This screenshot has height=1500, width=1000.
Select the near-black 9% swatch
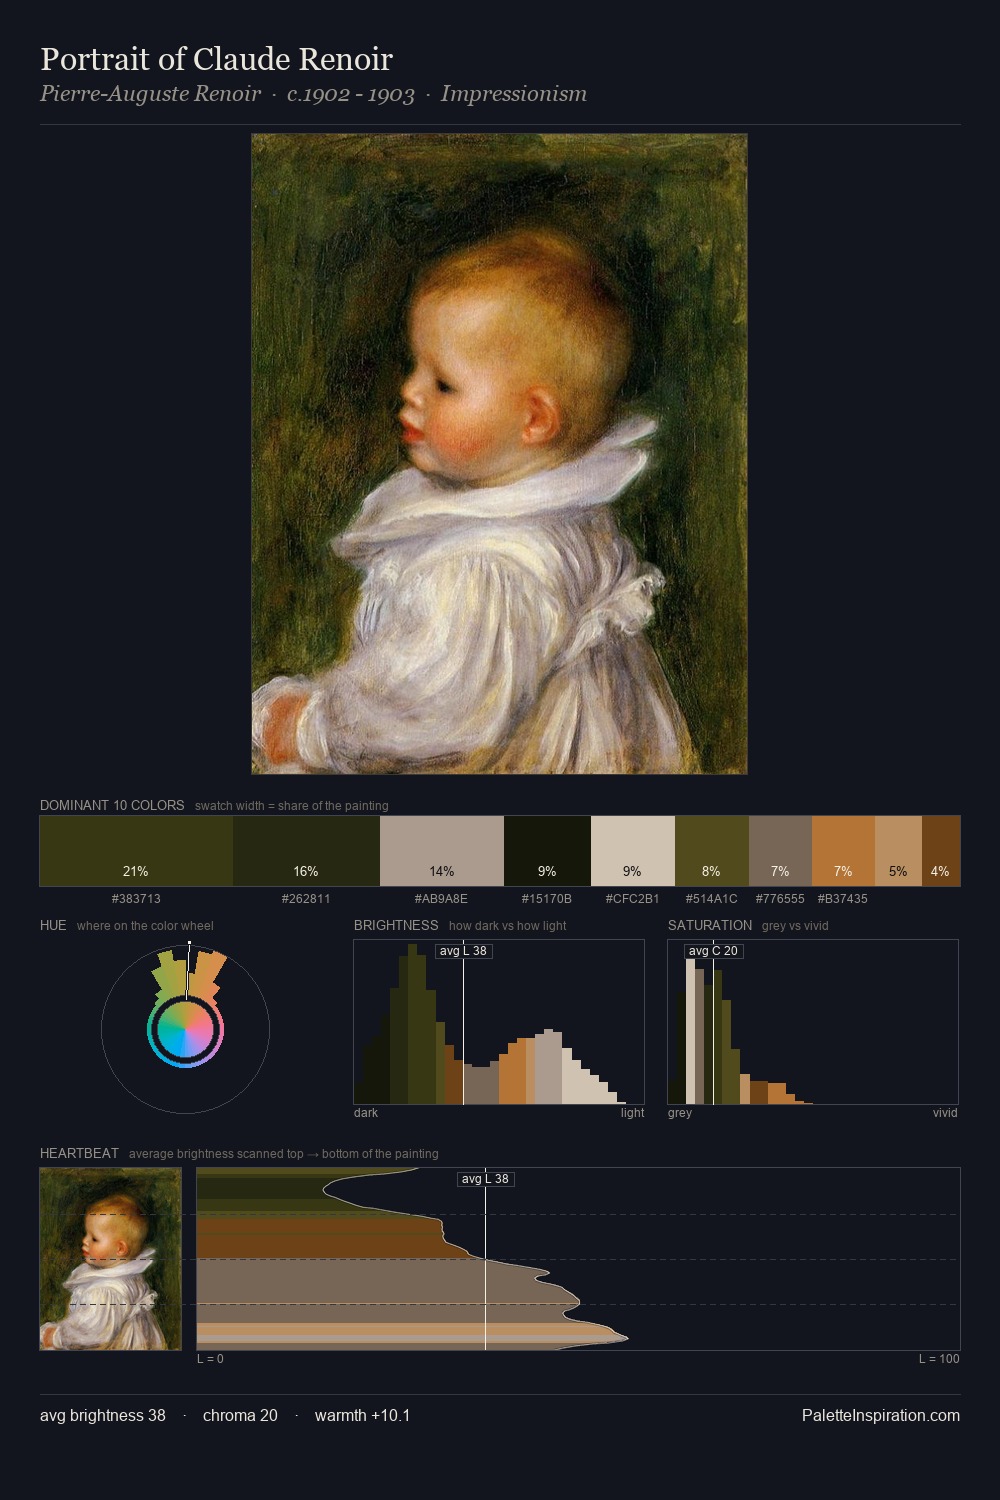coord(547,851)
